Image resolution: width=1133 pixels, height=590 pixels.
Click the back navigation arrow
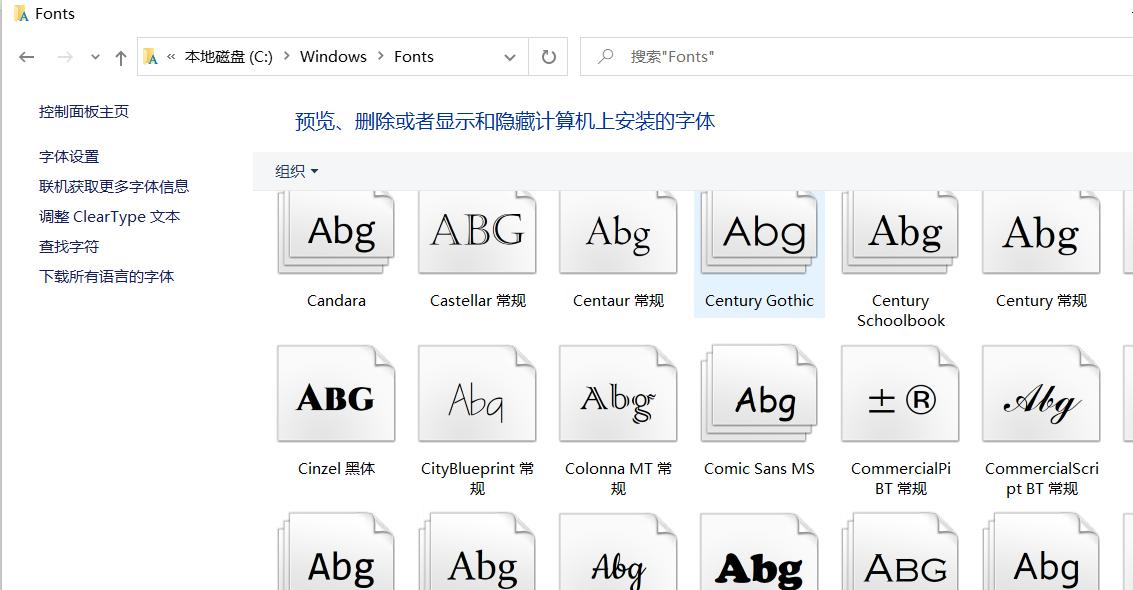26,57
